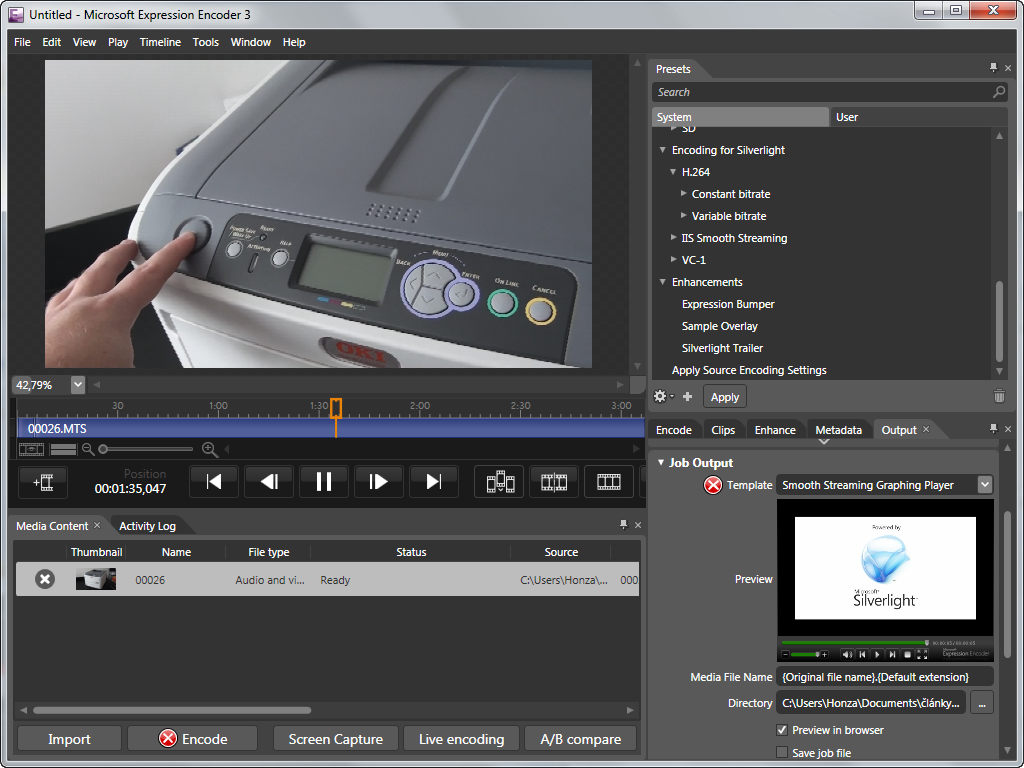Viewport: 1024px width, 768px height.
Task: Collapse the H.264 preset group
Action: tap(673, 172)
